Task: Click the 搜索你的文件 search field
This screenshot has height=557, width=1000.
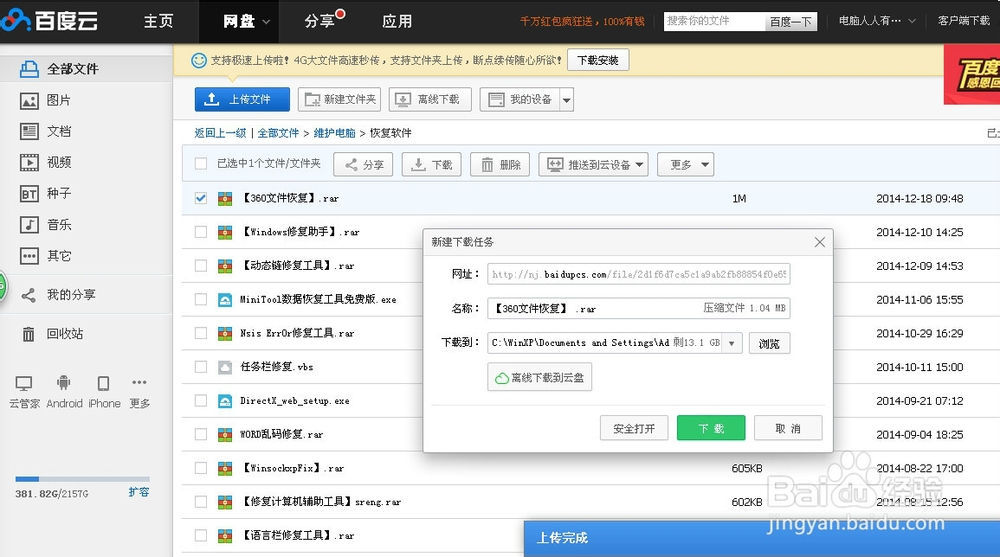Action: pos(714,21)
